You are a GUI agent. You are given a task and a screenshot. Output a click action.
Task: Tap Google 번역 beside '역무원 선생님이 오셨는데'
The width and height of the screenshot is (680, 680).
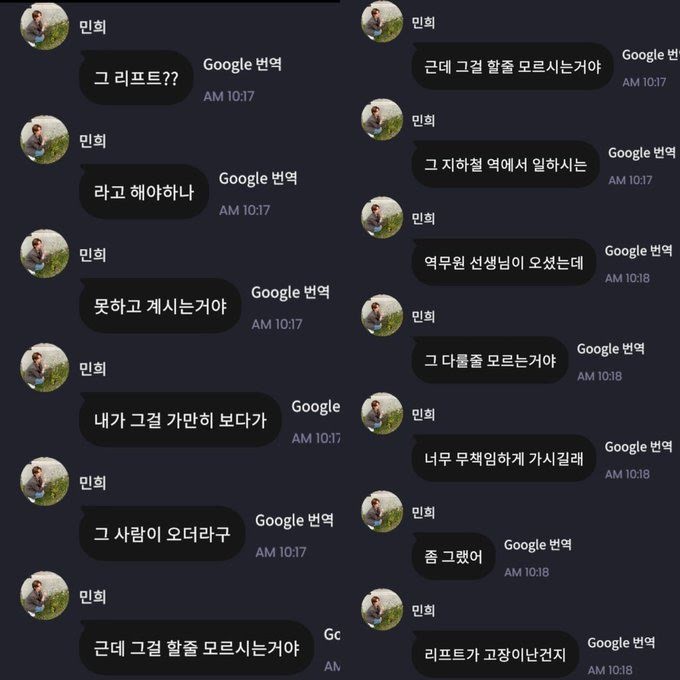click(x=638, y=251)
